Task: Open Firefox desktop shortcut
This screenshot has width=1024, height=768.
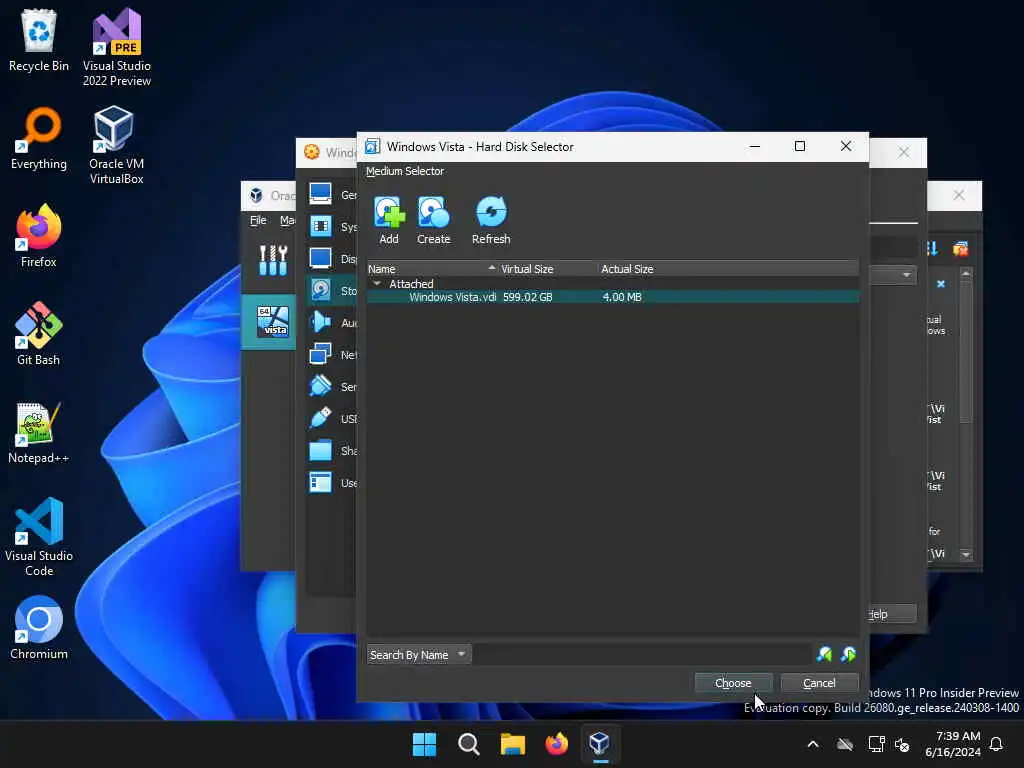Action: (x=39, y=236)
